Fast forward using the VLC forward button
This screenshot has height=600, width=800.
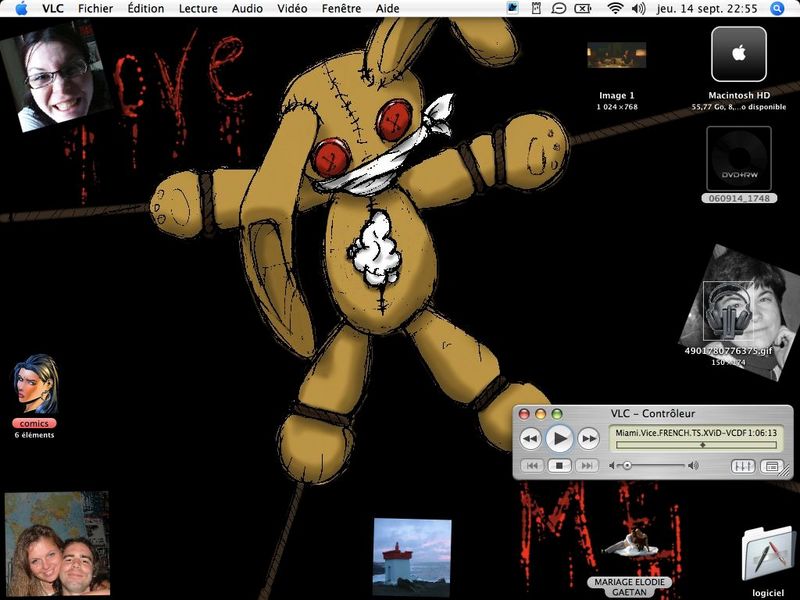(x=589, y=439)
